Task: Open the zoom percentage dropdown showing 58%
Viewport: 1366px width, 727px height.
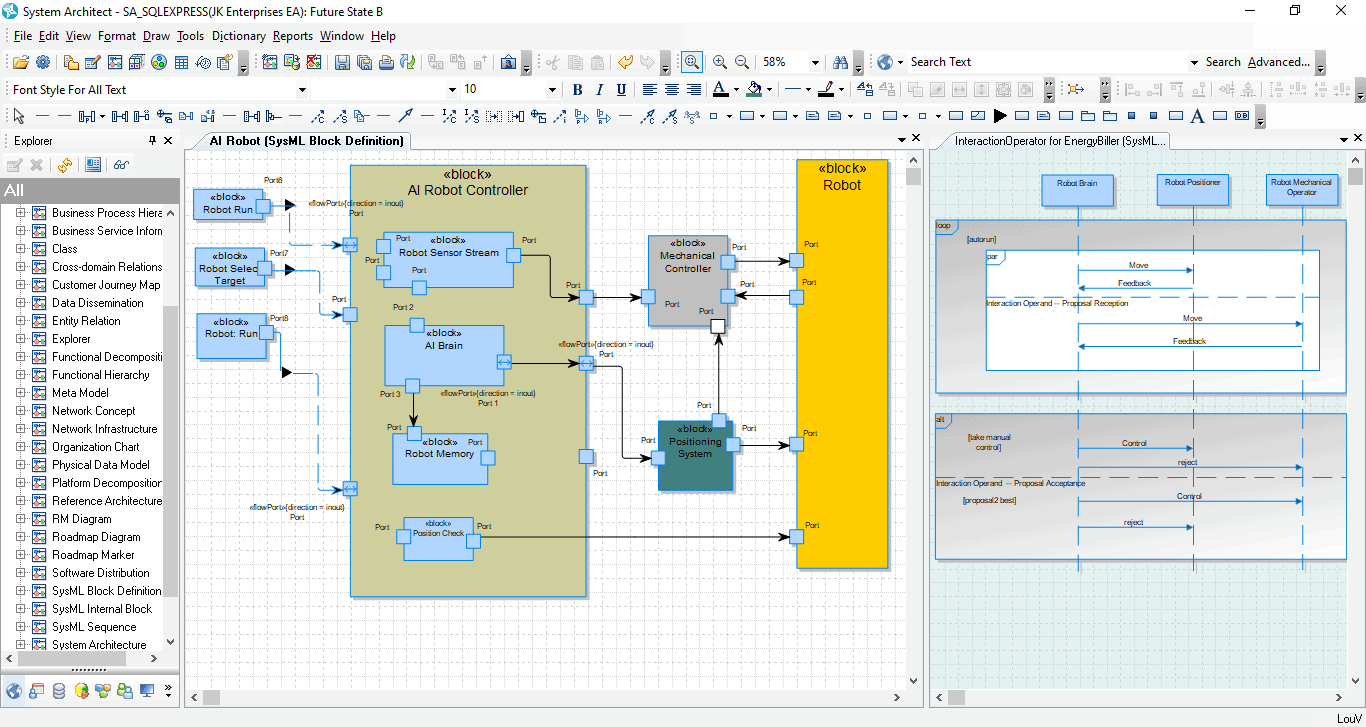Action: tap(814, 62)
